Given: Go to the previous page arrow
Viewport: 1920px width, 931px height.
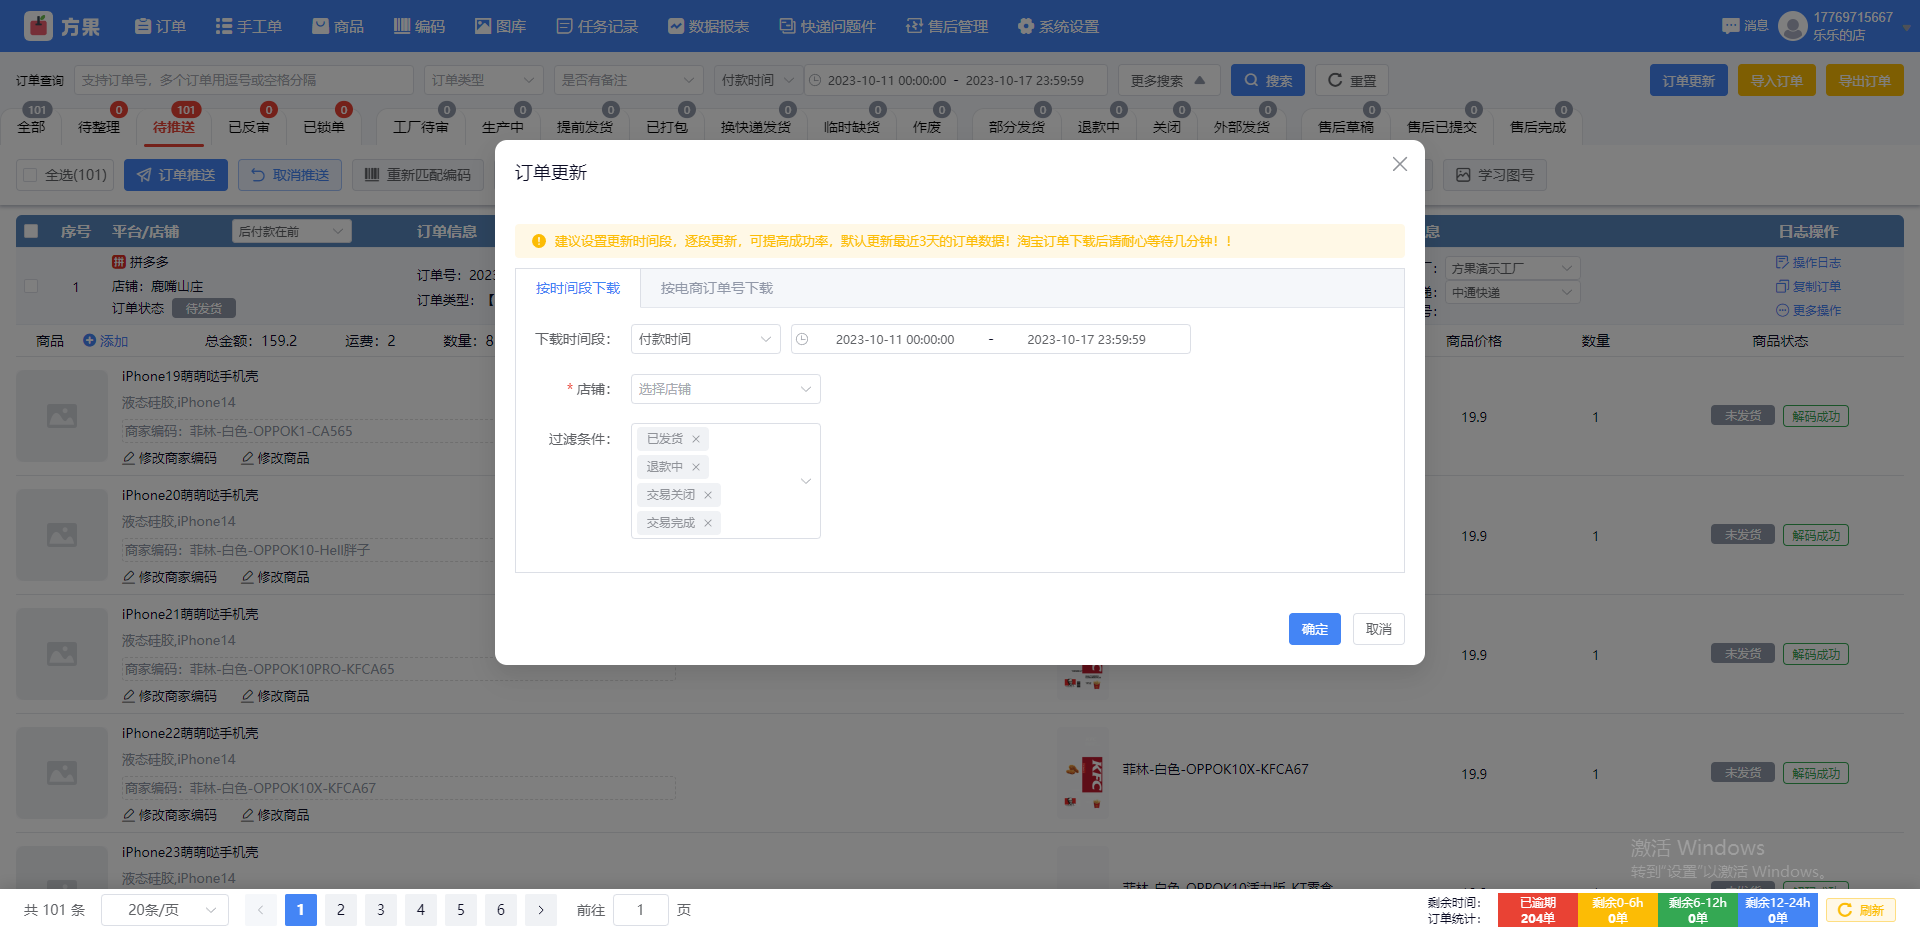Looking at the screenshot, I should click(261, 910).
